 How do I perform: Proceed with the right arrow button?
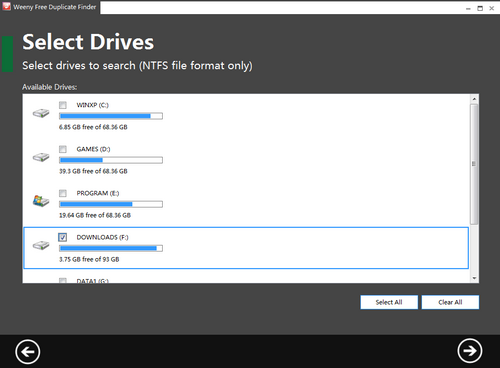(x=470, y=351)
